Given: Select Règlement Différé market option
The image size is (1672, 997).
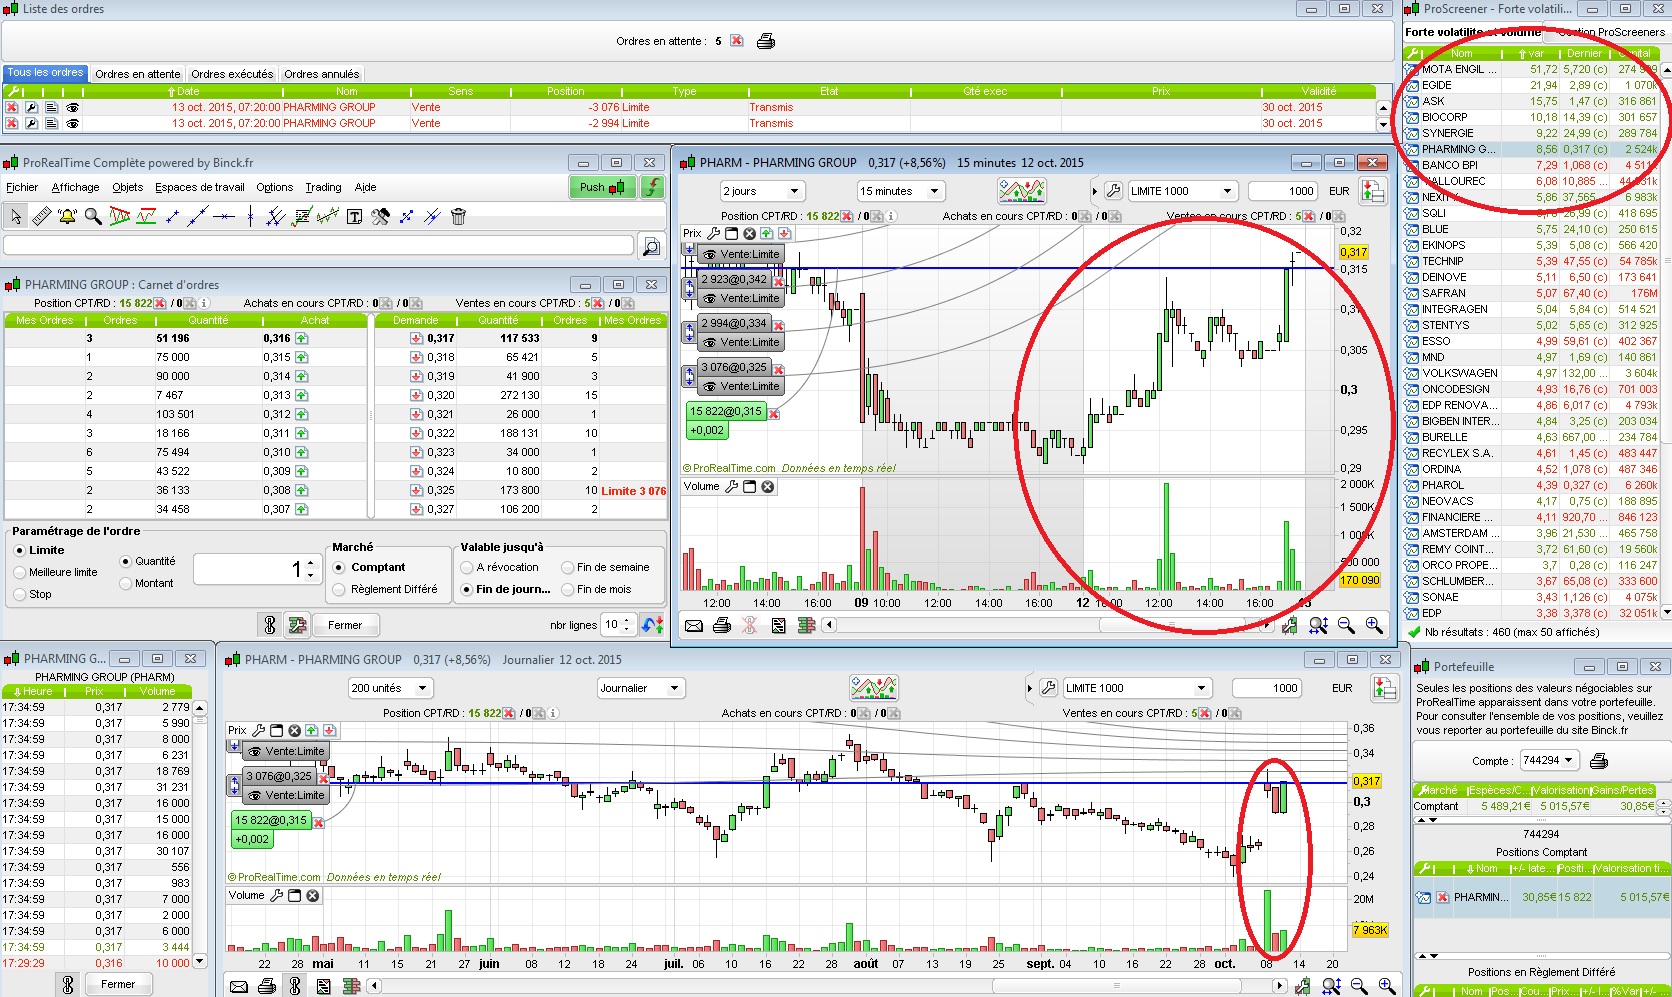Looking at the screenshot, I should click(x=339, y=589).
